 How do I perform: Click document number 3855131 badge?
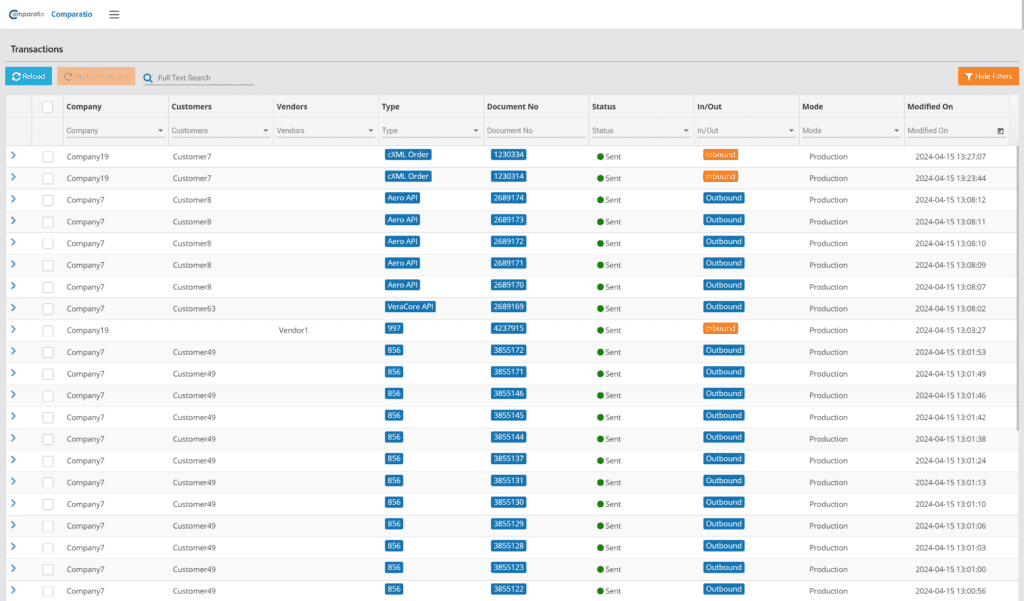[509, 481]
